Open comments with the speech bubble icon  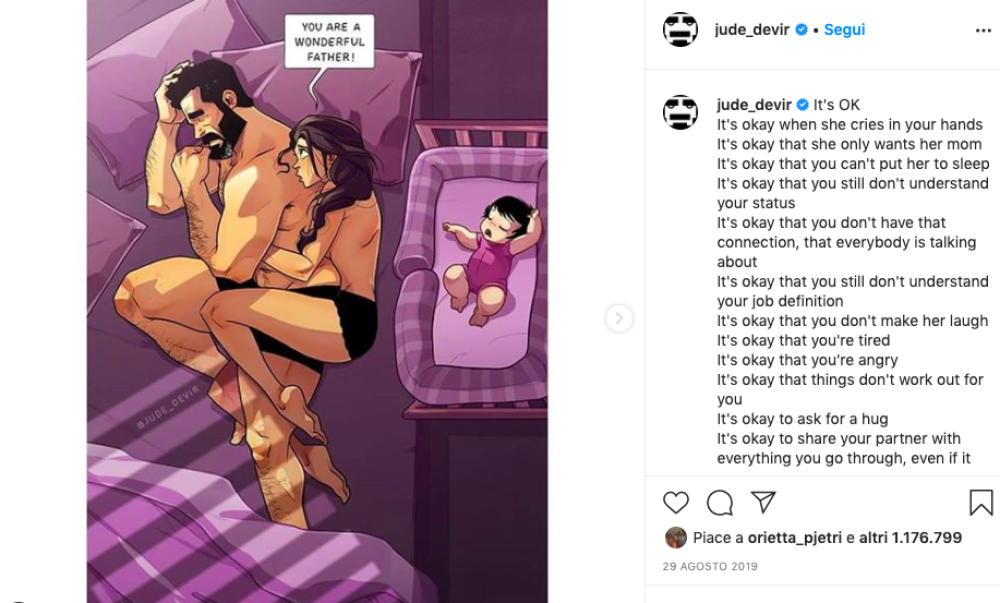coord(719,503)
